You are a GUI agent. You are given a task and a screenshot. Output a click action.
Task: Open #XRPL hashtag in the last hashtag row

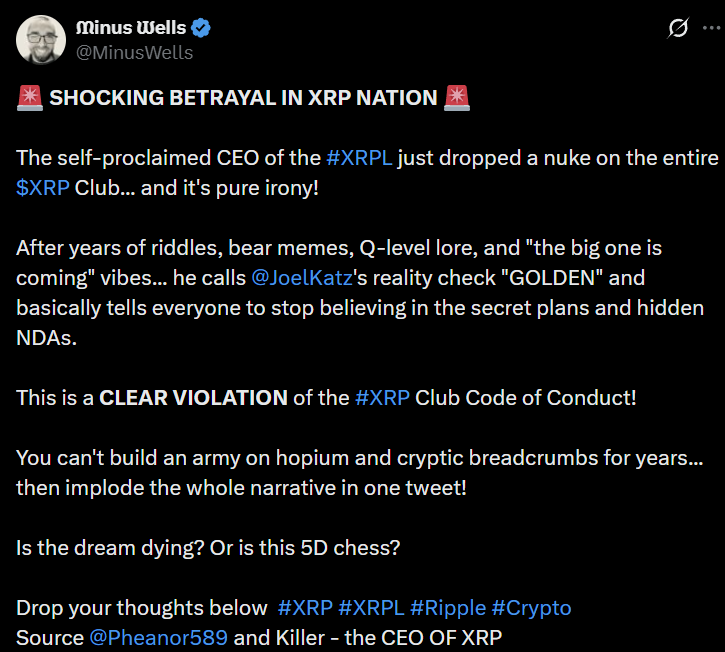pos(371,607)
